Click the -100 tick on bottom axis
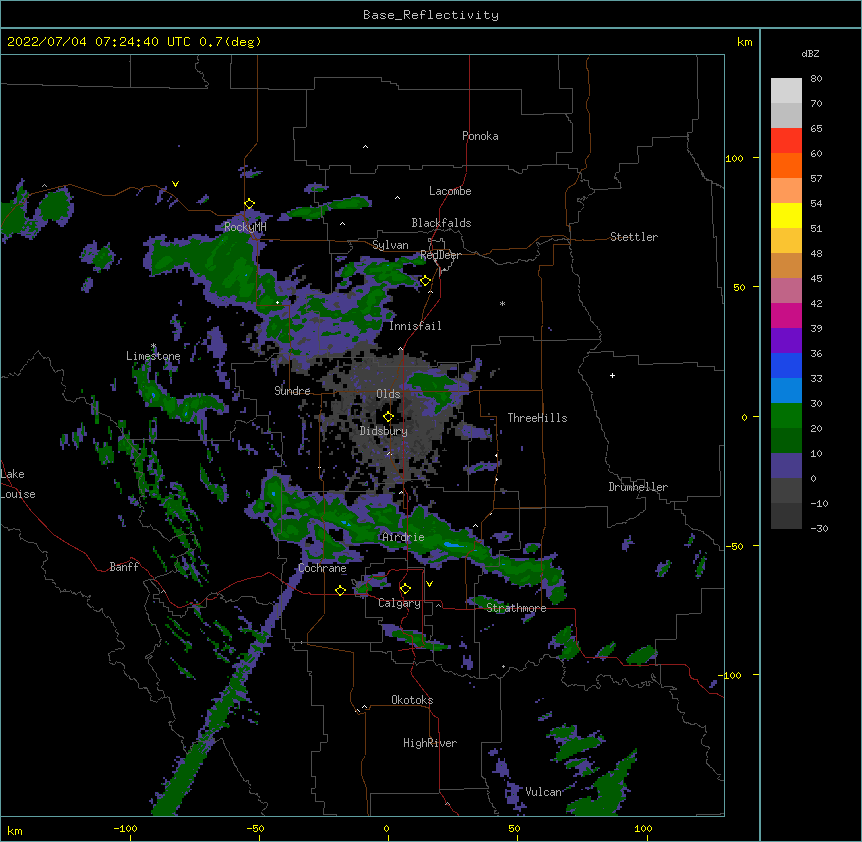 point(126,828)
